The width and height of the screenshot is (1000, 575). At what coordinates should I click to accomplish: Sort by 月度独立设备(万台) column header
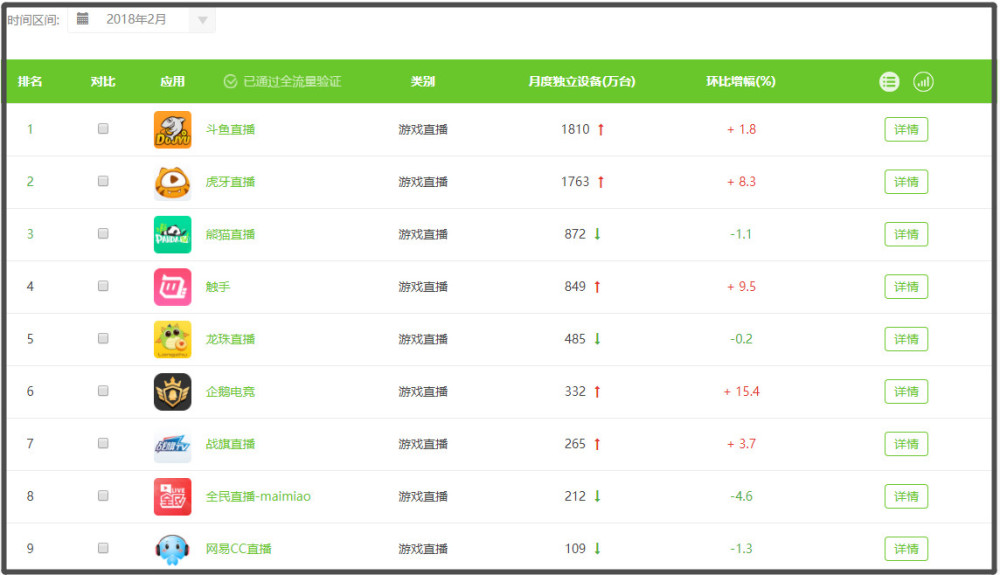[582, 82]
